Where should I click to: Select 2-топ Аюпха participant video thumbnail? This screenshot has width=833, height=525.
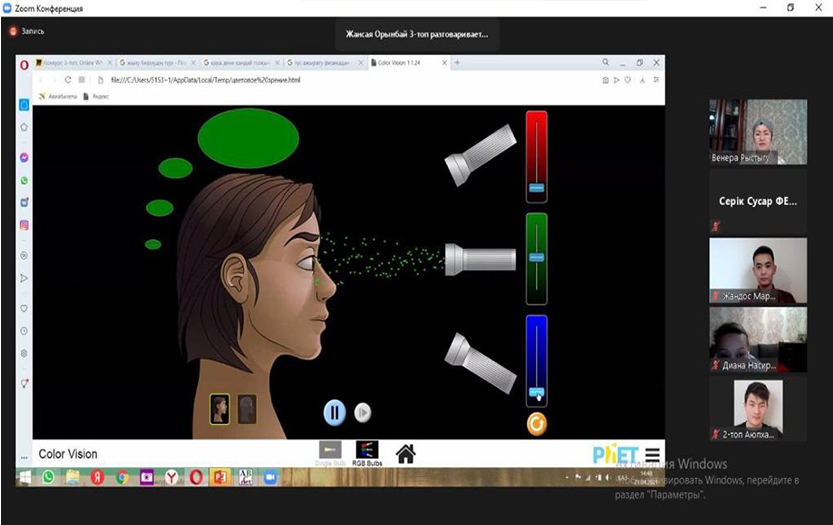[x=758, y=409]
